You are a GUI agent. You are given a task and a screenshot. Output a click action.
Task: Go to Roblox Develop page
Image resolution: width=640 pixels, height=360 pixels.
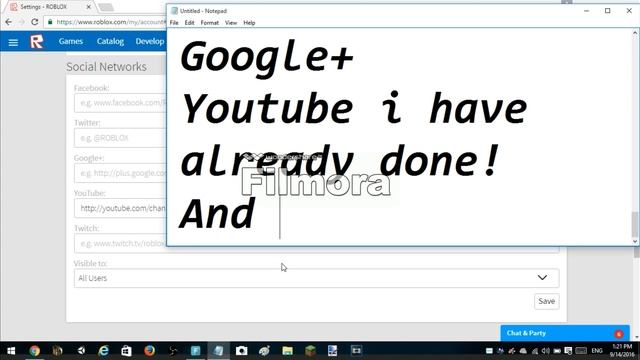pyautogui.click(x=150, y=41)
